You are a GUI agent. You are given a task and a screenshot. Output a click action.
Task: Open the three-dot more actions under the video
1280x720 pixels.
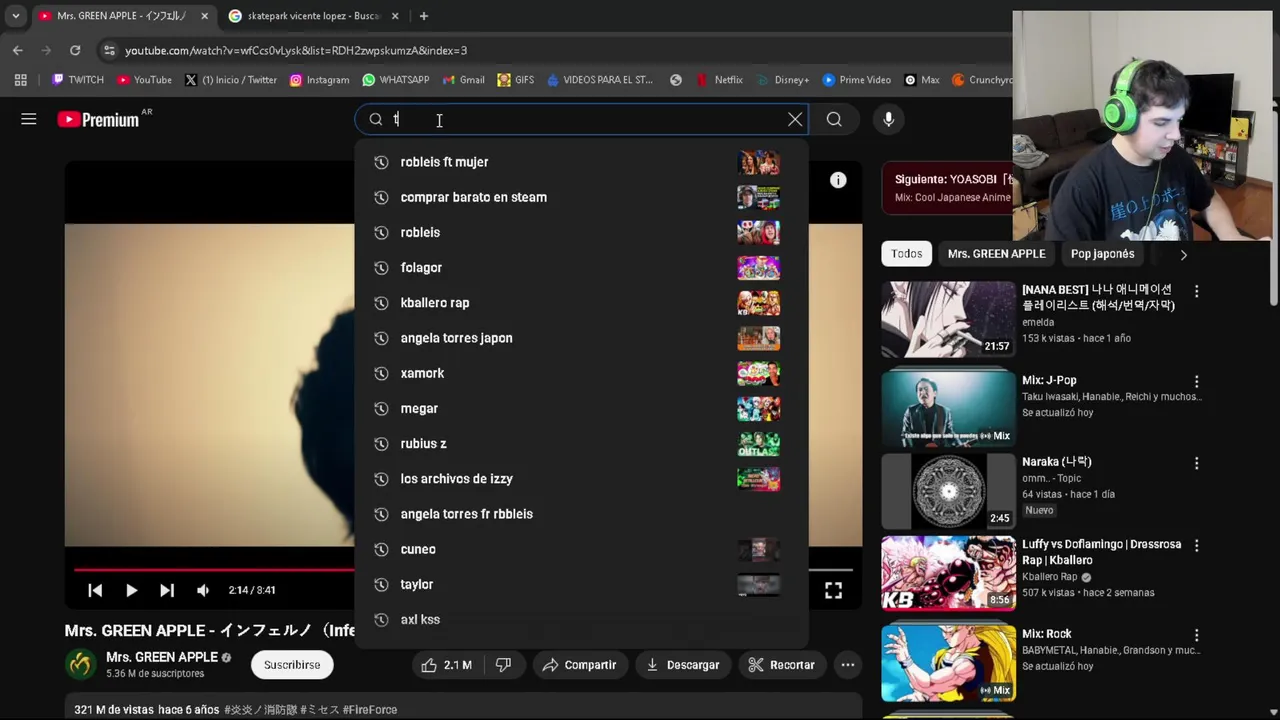[848, 665]
